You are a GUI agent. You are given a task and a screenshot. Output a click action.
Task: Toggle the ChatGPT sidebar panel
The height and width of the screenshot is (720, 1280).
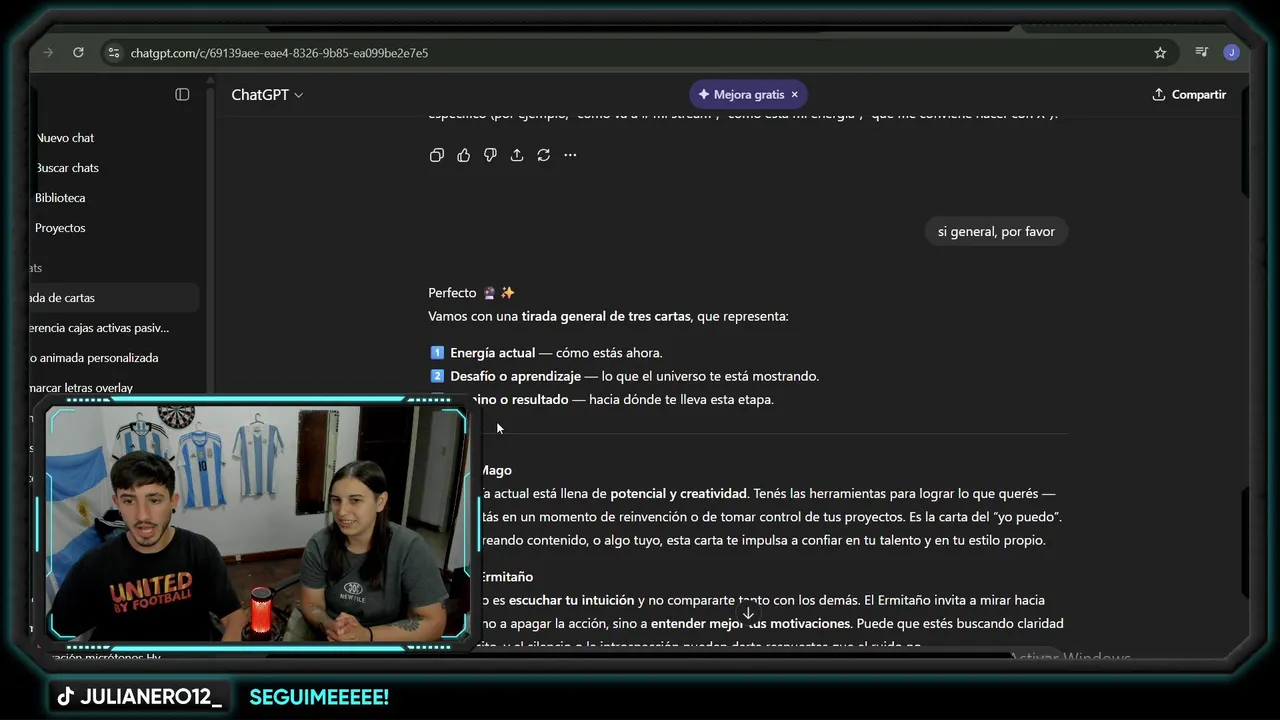tap(182, 94)
